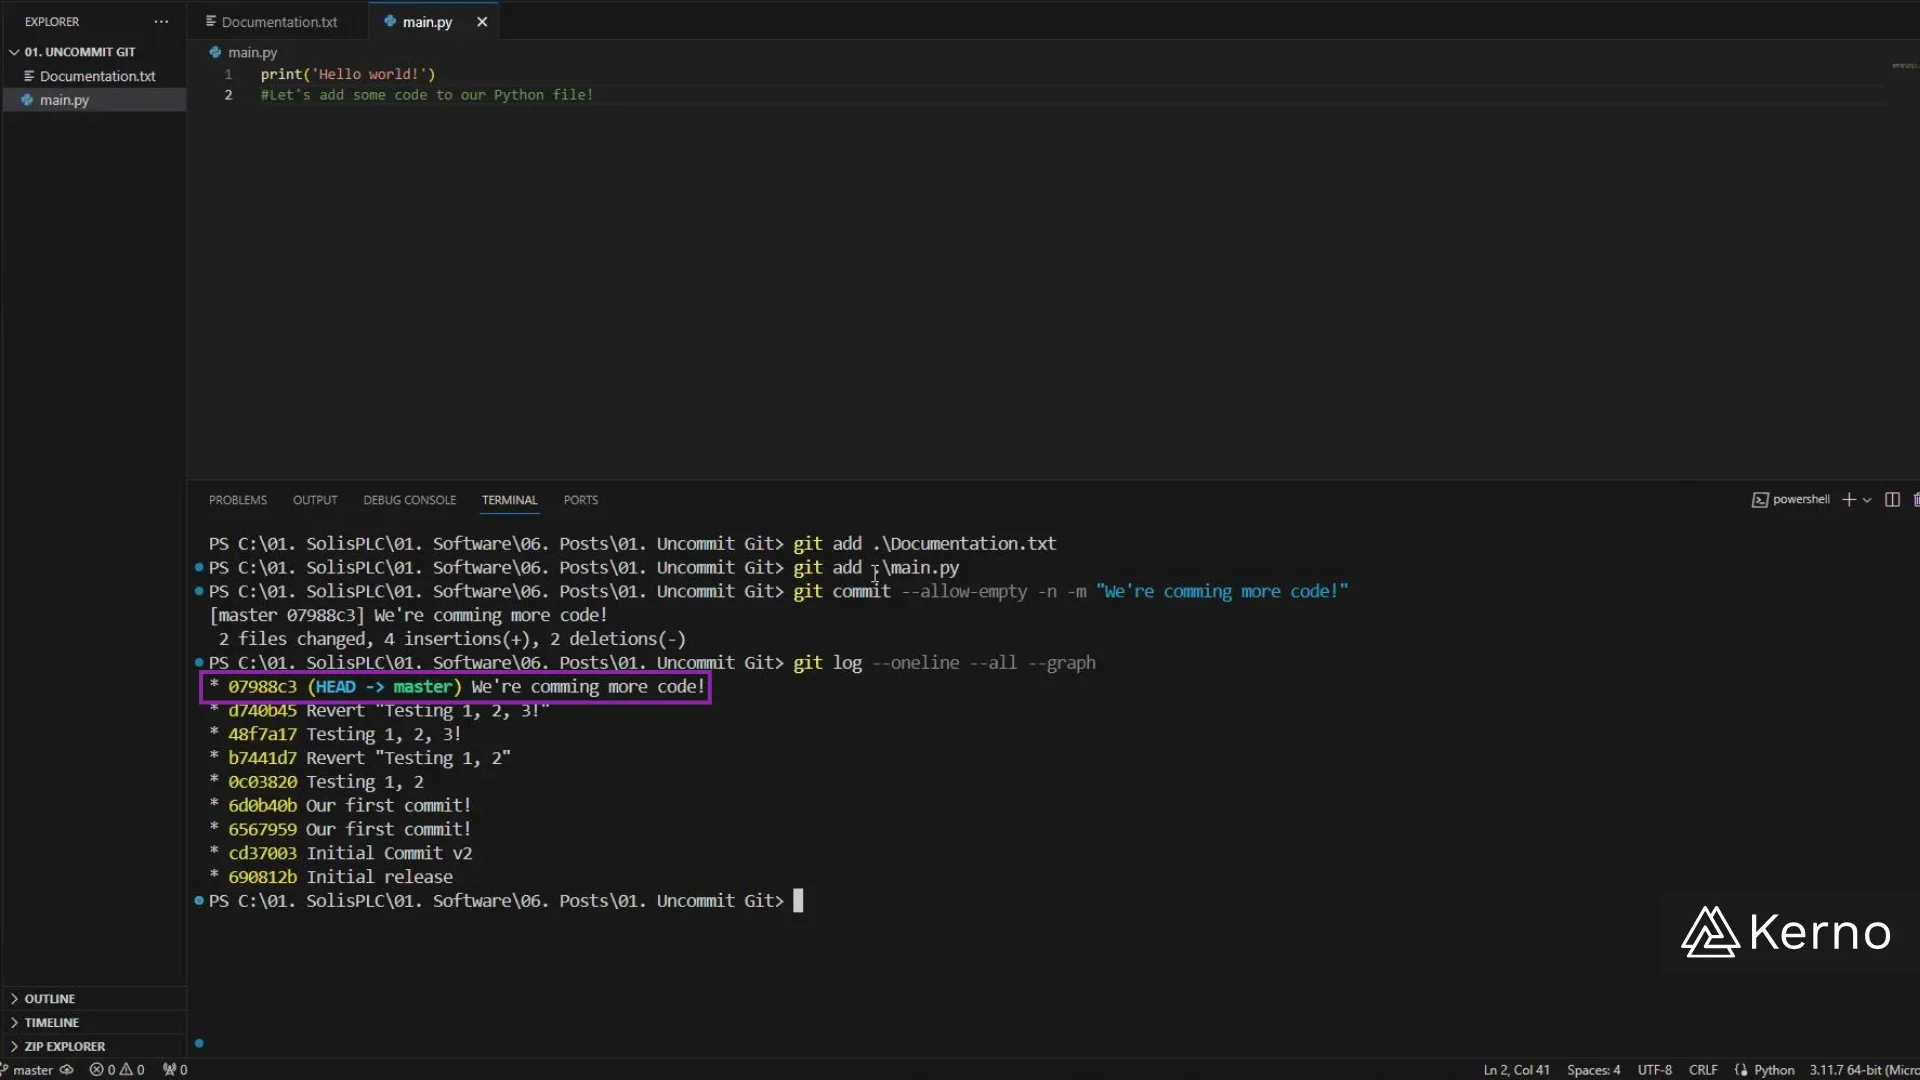Select the TERMINAL panel tab
Image resolution: width=1920 pixels, height=1080 pixels.
(x=509, y=500)
